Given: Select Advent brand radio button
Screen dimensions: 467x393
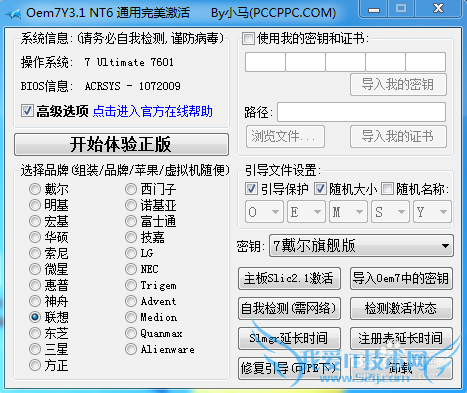Looking at the screenshot, I should click(131, 301).
